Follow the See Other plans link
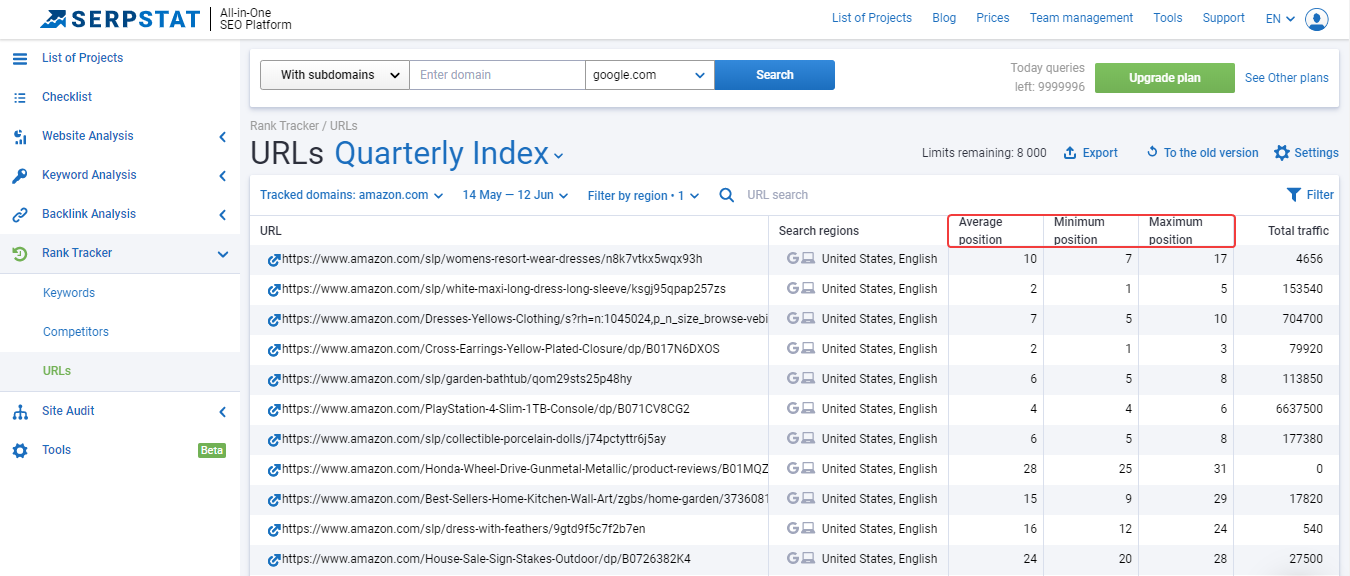Screen dimensions: 1350x576 tap(1287, 78)
